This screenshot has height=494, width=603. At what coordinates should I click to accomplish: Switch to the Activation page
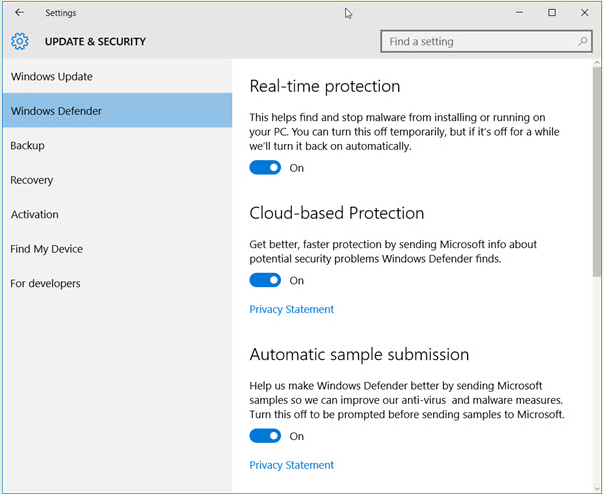[34, 214]
